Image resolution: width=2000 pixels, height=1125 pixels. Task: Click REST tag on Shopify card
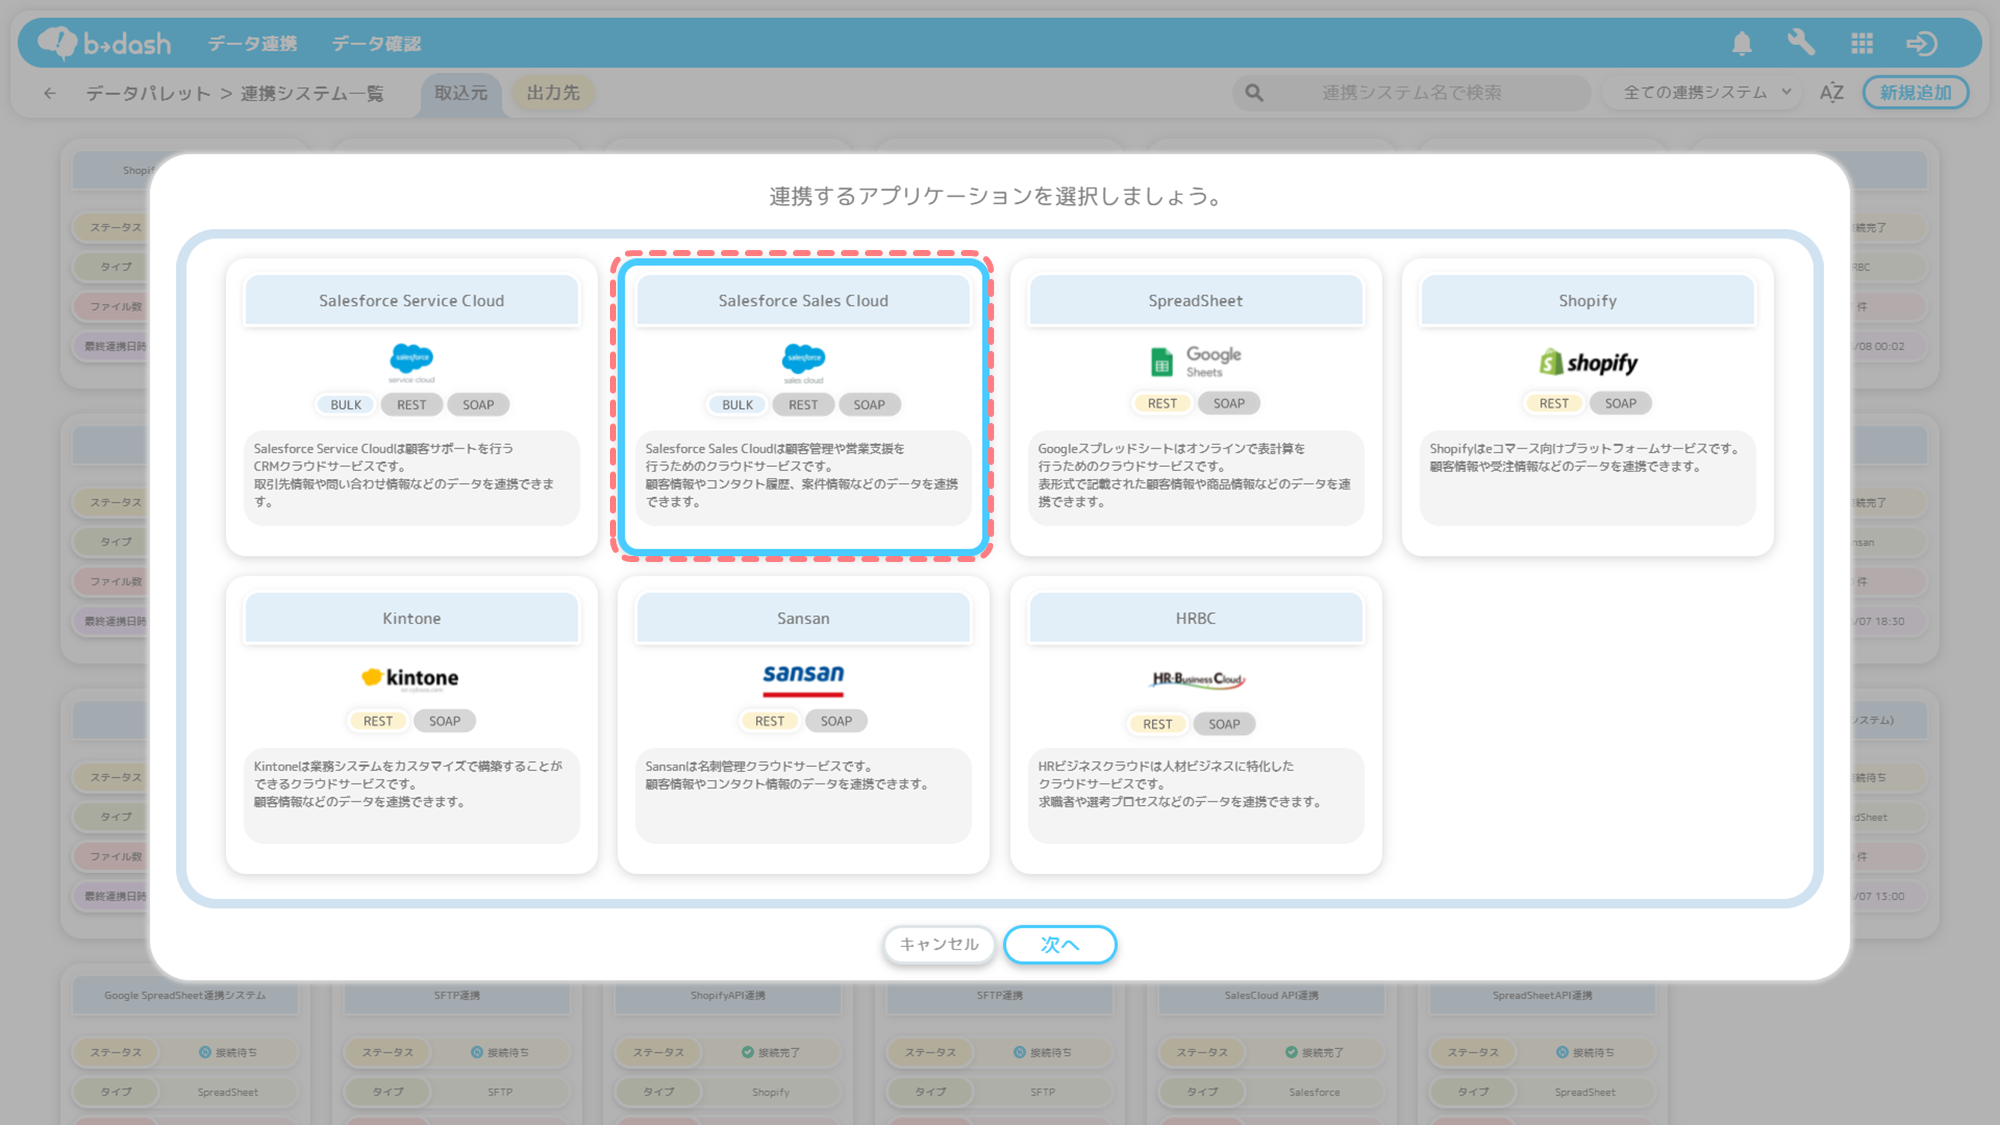[x=1554, y=404]
